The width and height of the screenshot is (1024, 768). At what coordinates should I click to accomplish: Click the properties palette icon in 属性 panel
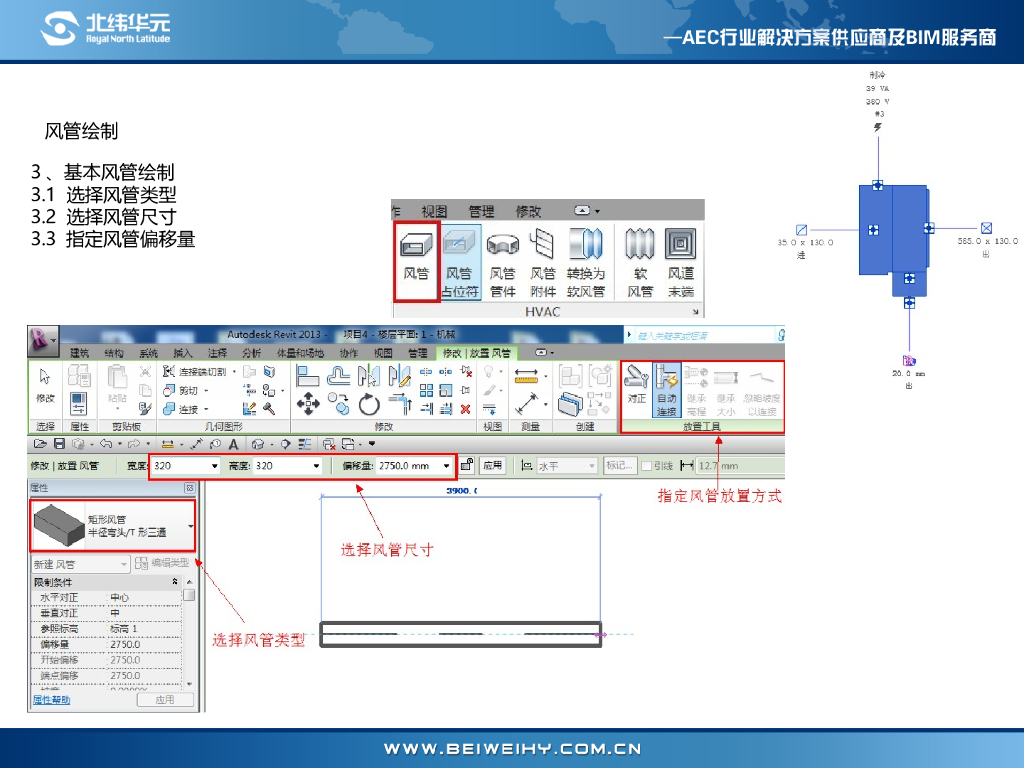pos(78,404)
